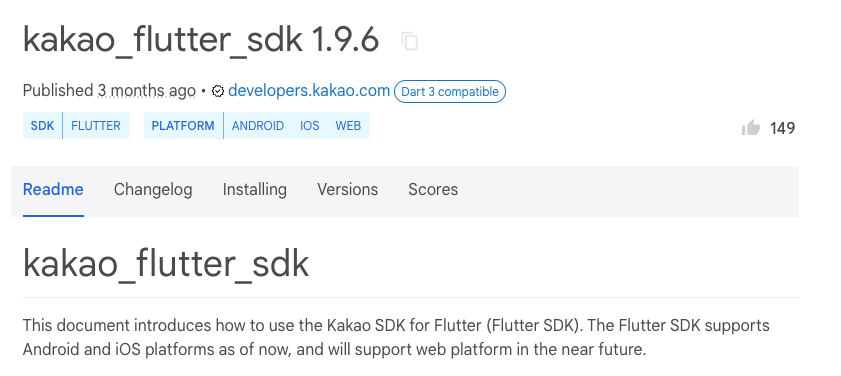Screen dimensions: 841x376
Task: Click the 149 likes count
Action: click(783, 128)
